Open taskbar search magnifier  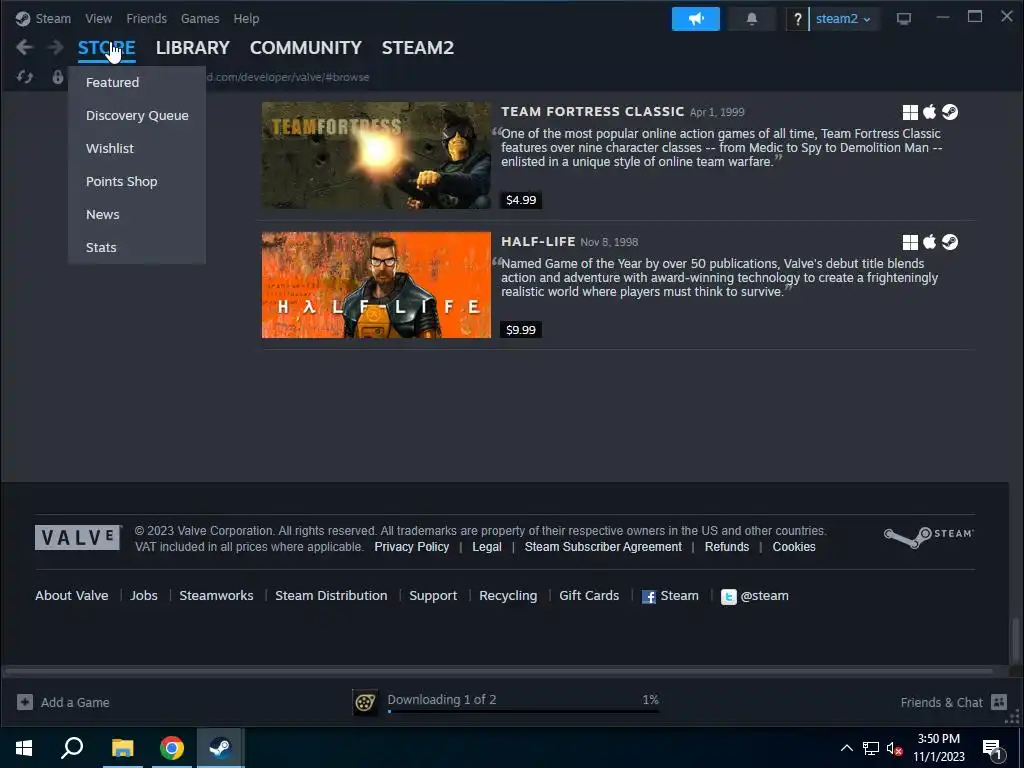pyautogui.click(x=72, y=747)
